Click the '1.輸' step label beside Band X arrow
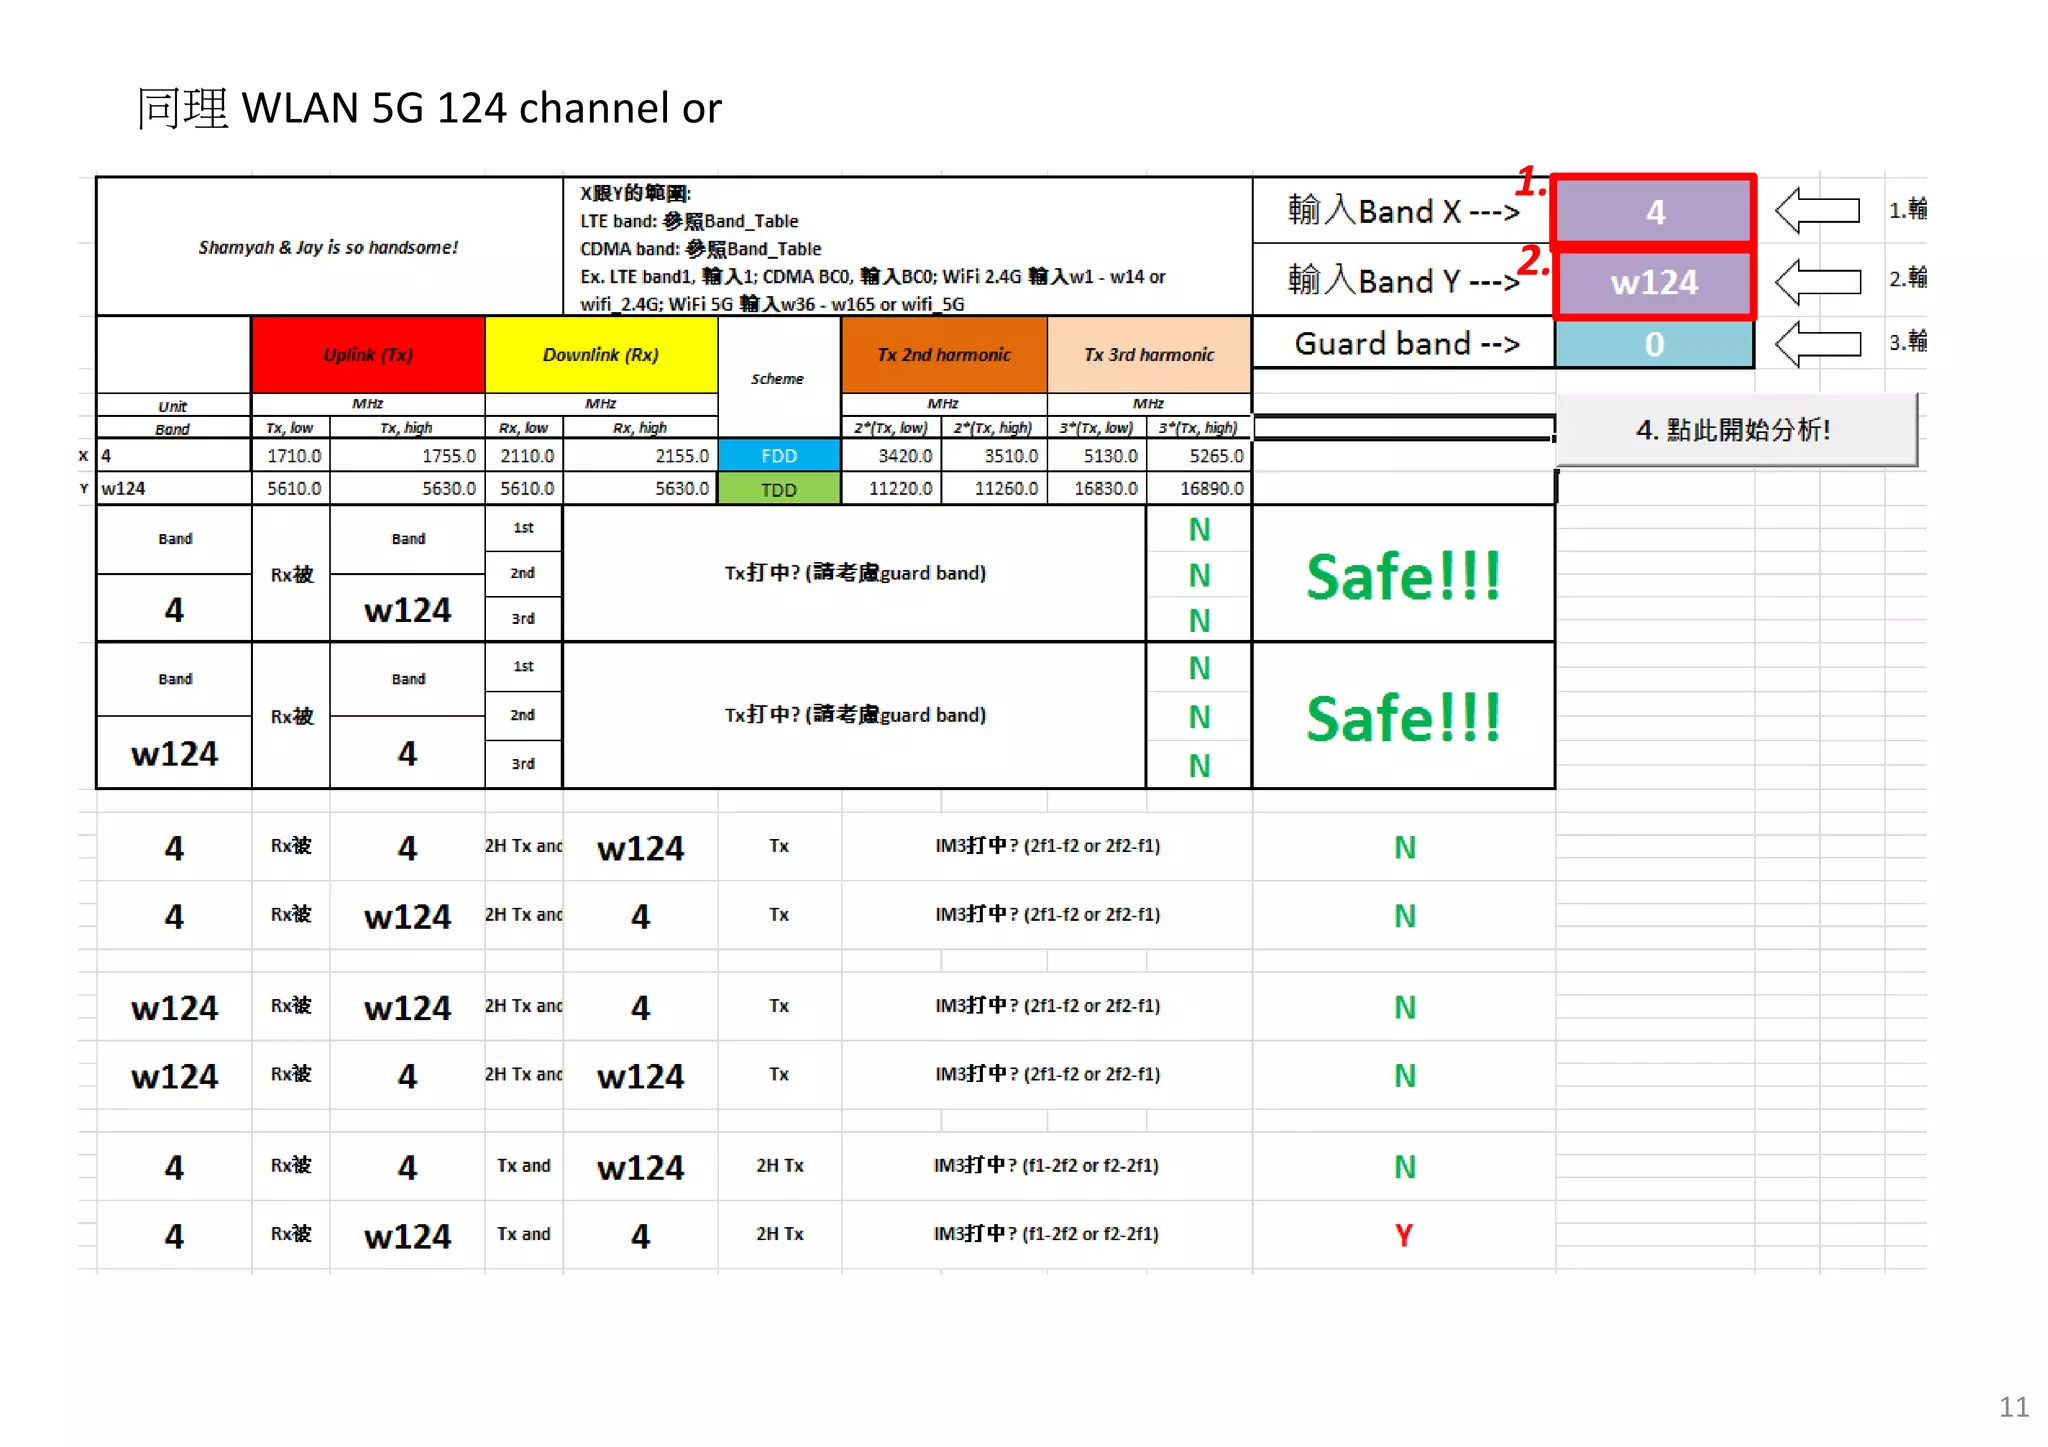 [x=1907, y=210]
